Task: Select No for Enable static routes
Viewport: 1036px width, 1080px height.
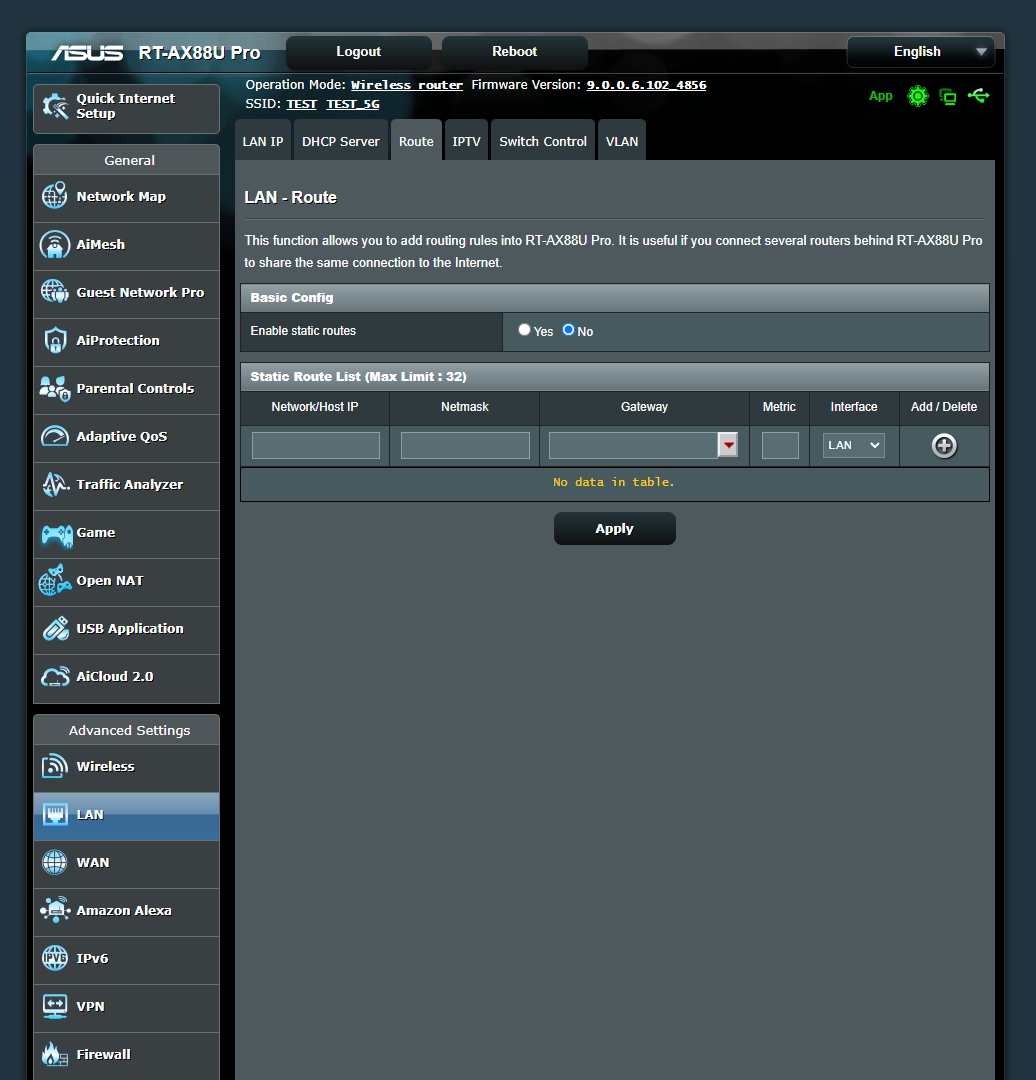Action: (568, 330)
